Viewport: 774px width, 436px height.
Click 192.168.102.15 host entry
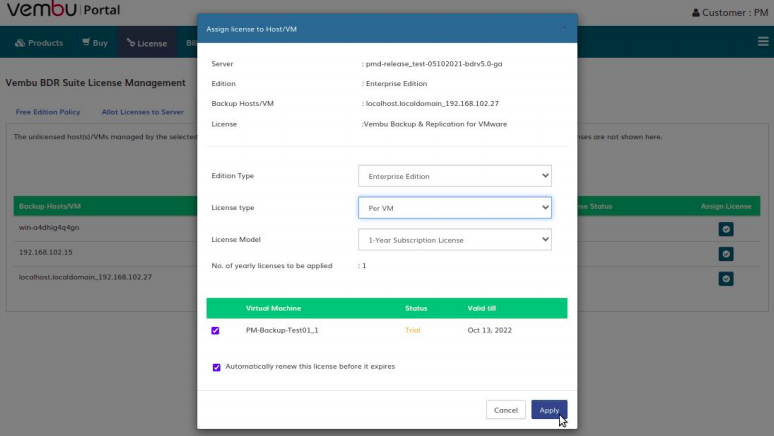pos(45,252)
